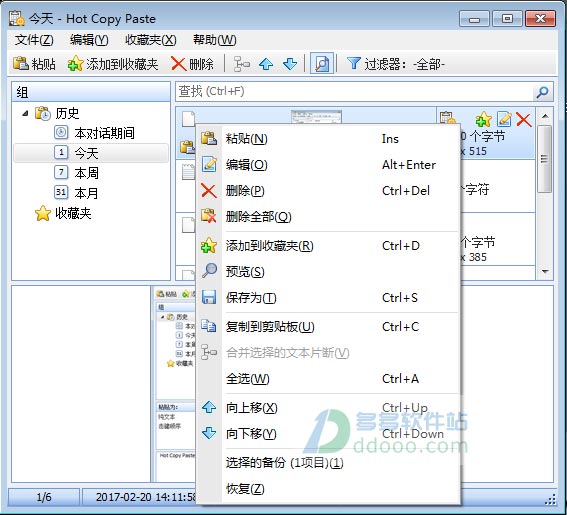The height and width of the screenshot is (515, 567).
Task: Choose 保存为(T) from context menu
Action: (328, 298)
